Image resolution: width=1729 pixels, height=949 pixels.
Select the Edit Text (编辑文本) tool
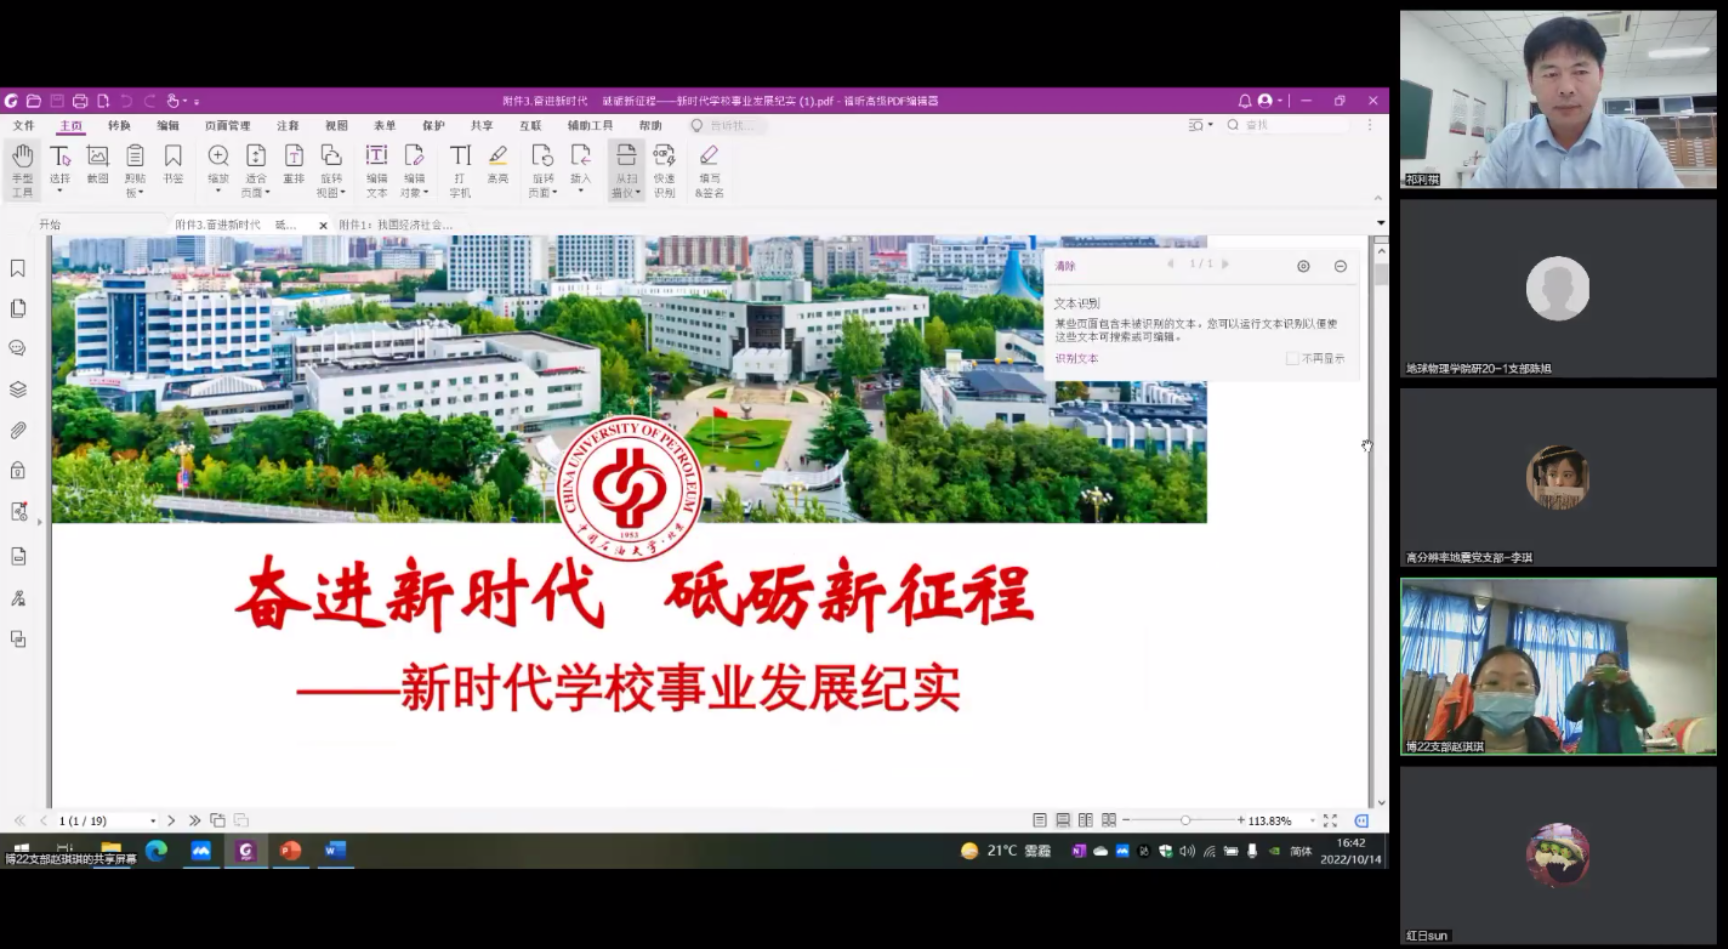coord(376,168)
